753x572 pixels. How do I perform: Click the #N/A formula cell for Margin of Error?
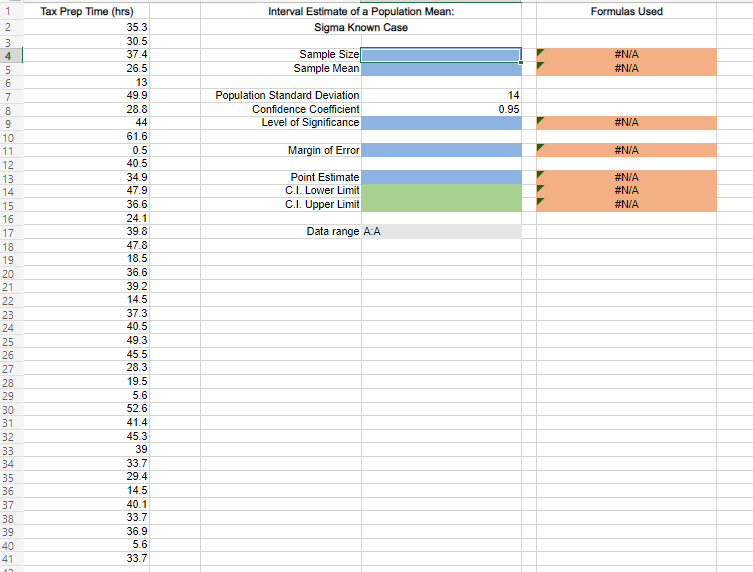pos(626,150)
